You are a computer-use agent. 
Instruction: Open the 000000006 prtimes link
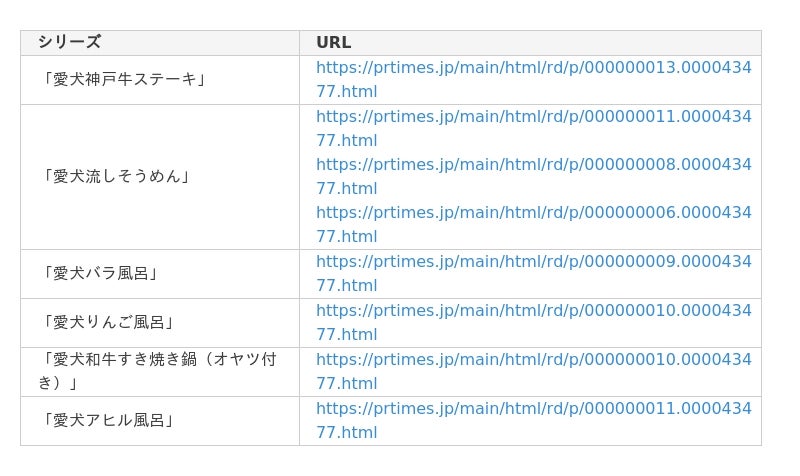pyautogui.click(x=533, y=213)
